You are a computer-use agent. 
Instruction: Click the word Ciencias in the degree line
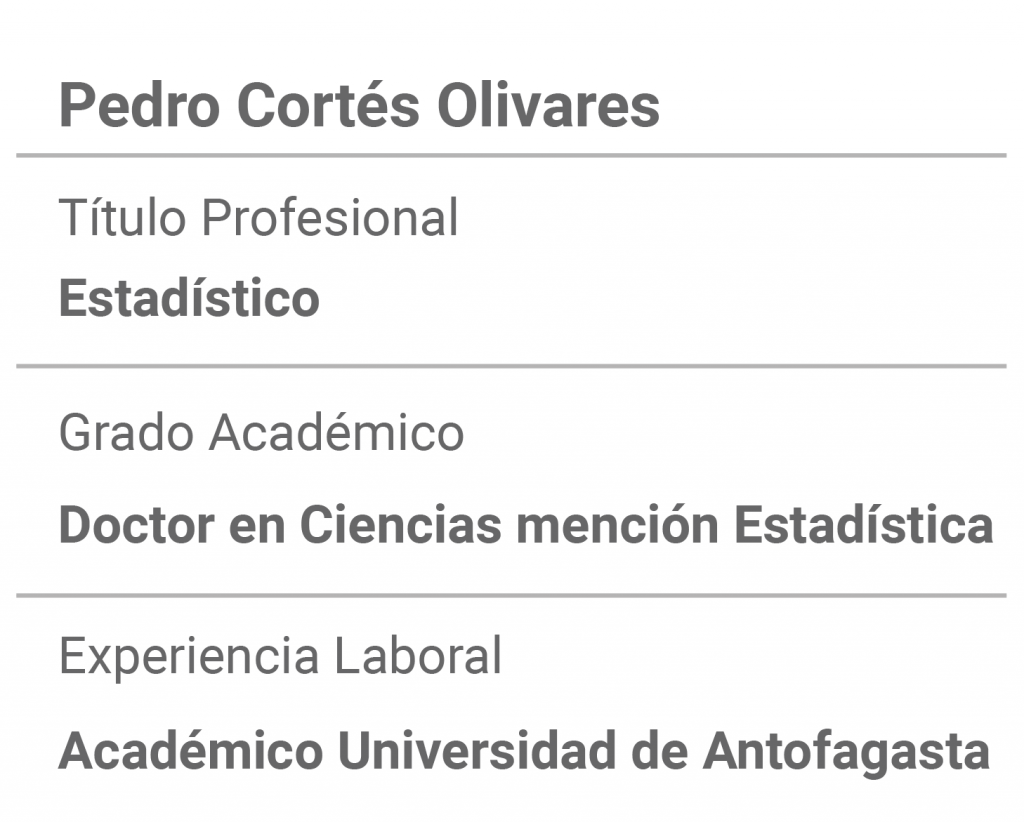coord(400,525)
